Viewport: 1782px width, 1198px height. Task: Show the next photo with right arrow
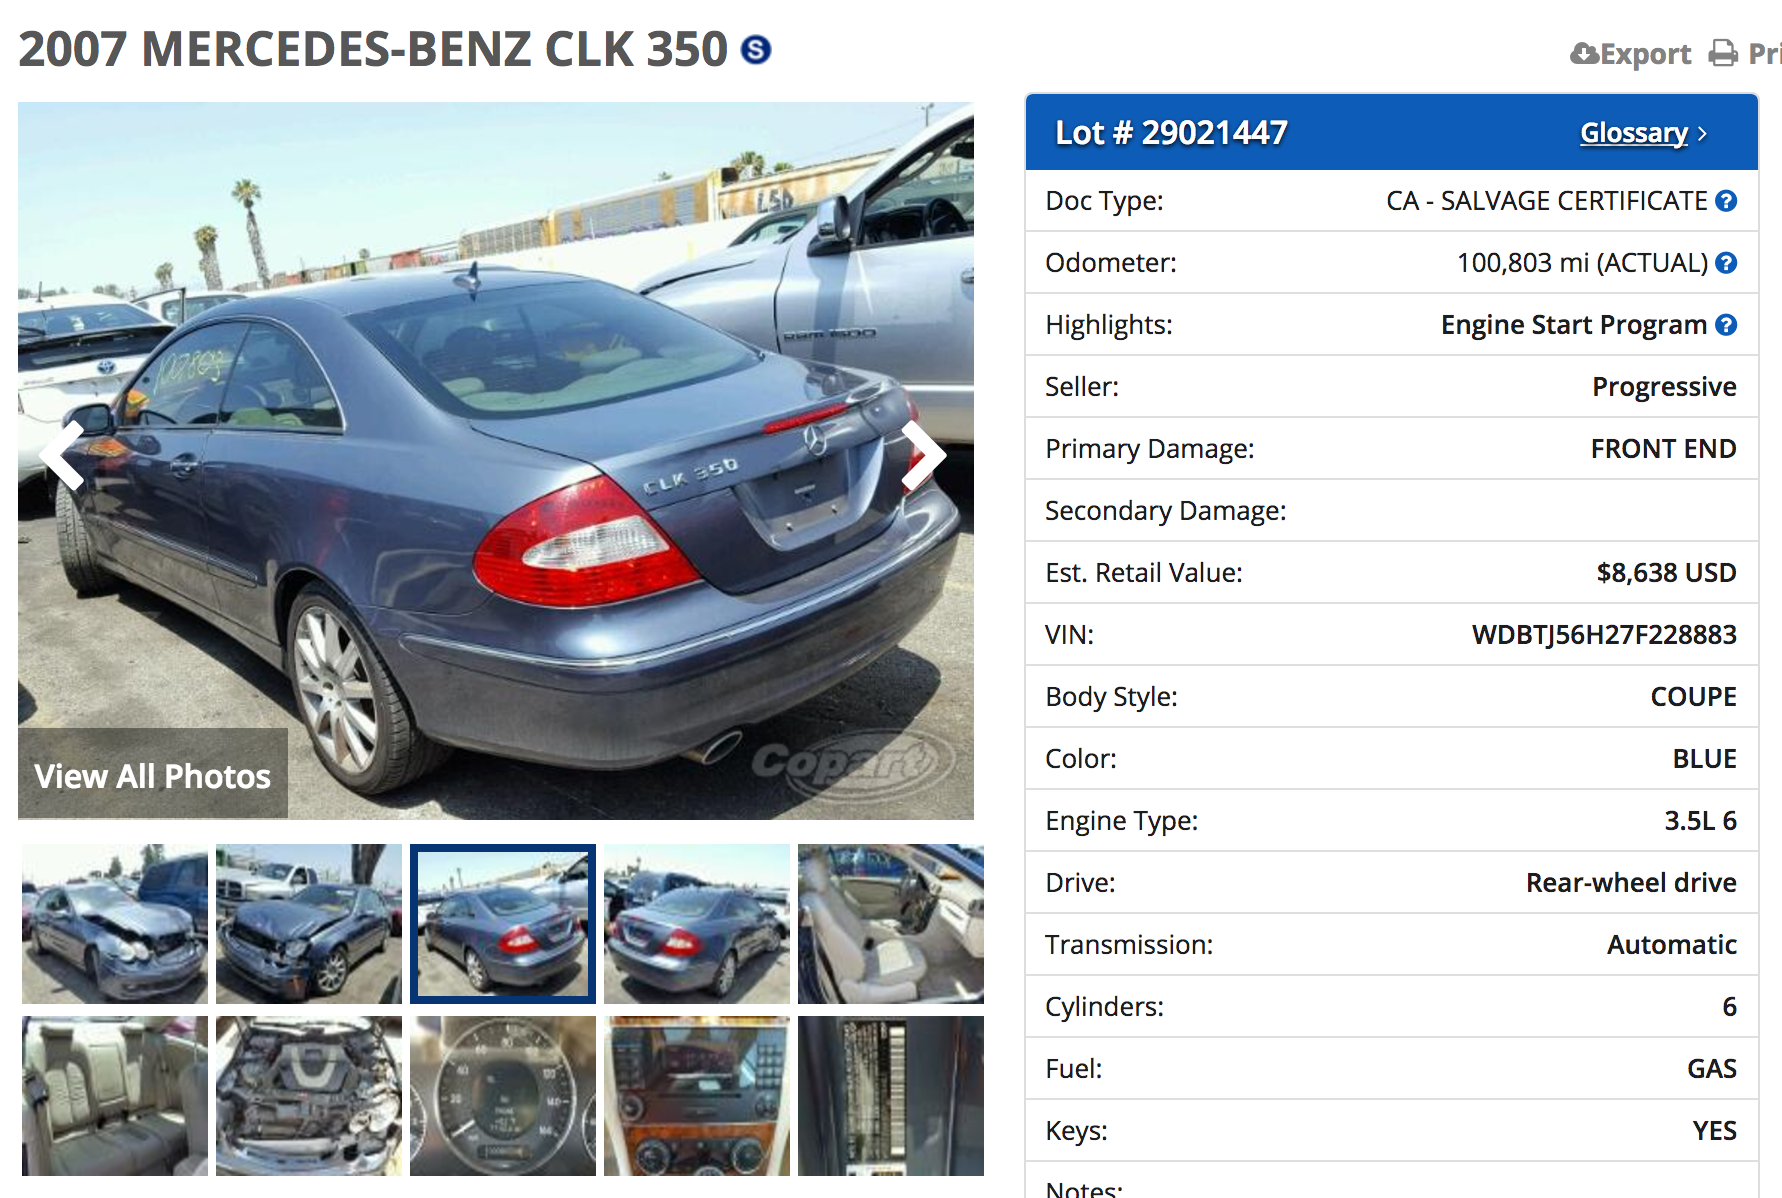(x=924, y=455)
